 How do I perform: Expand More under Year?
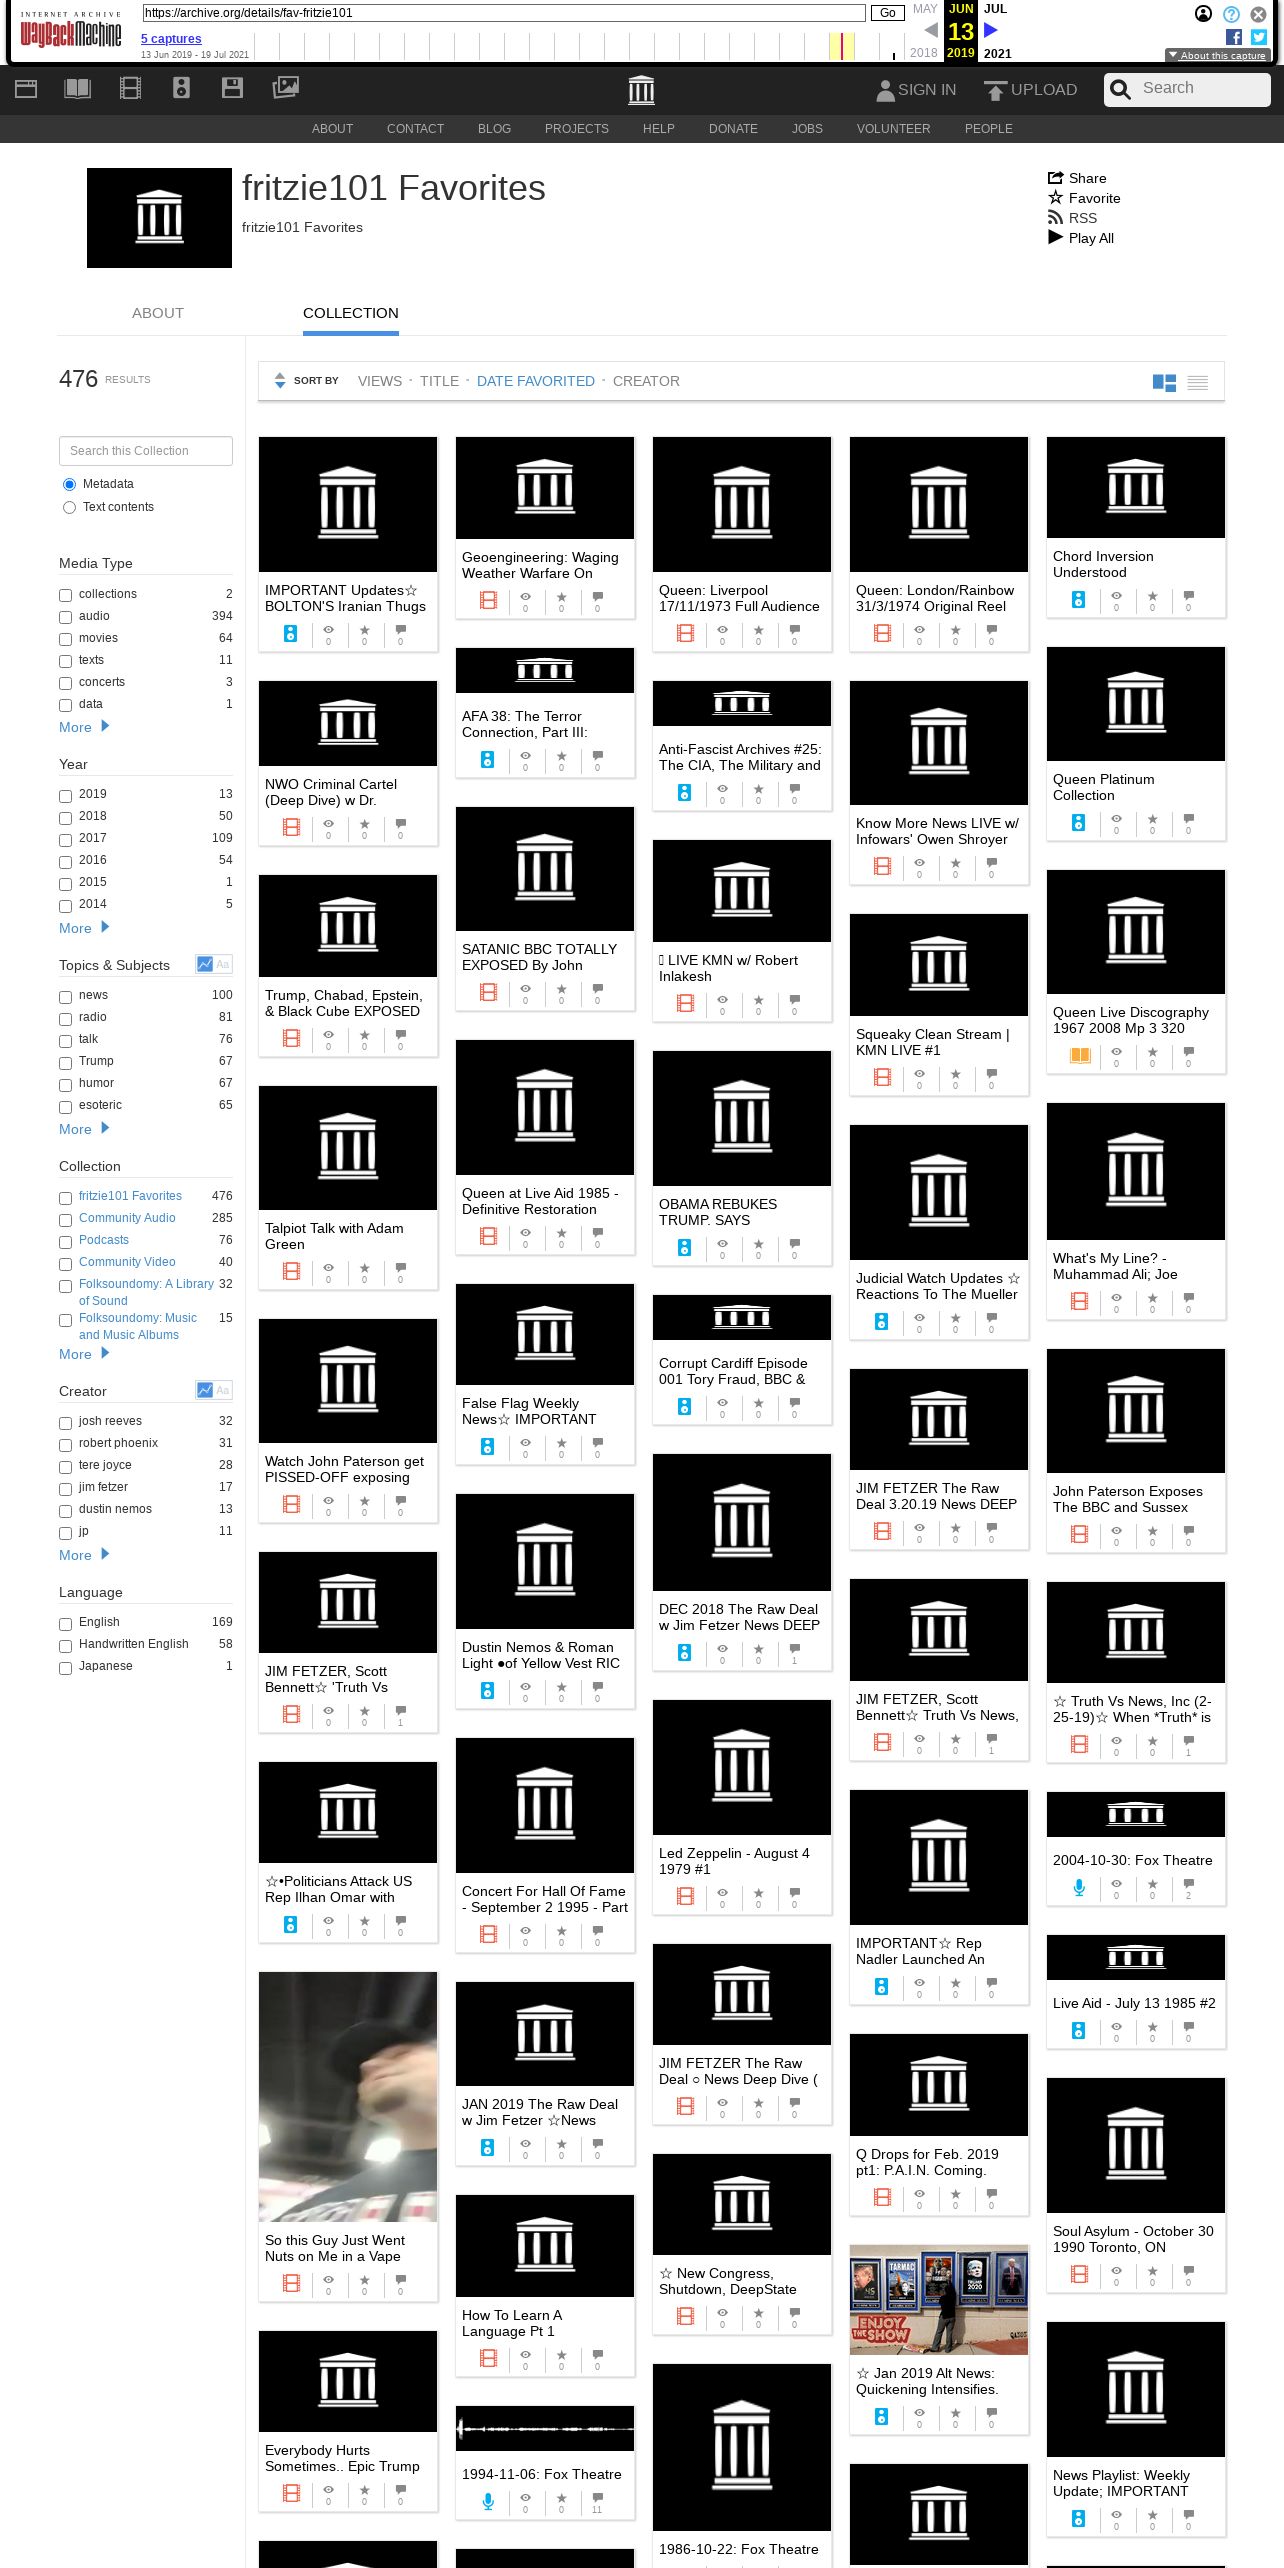coord(84,928)
